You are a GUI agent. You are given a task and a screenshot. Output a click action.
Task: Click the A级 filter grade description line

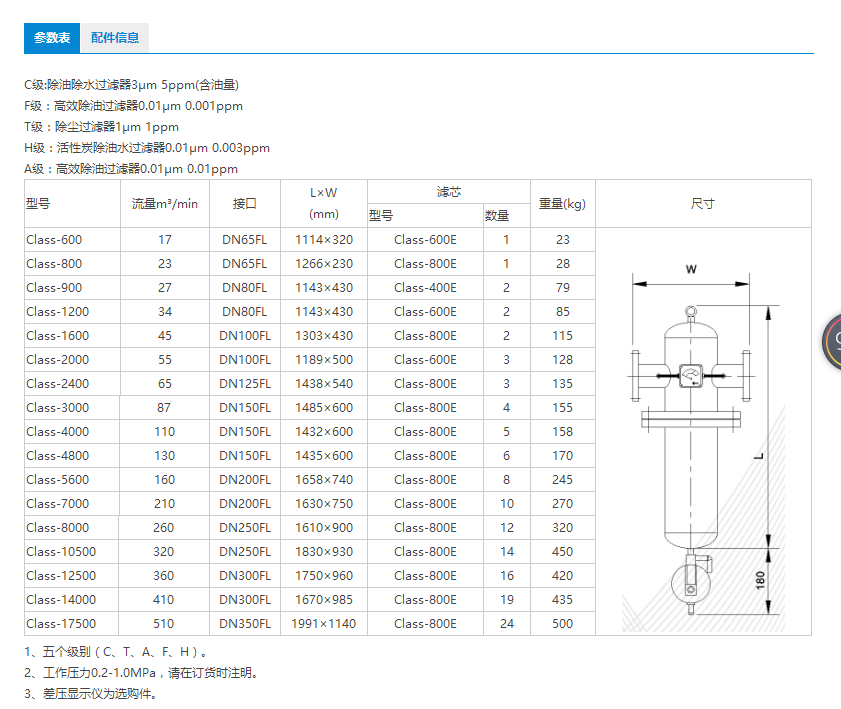point(131,169)
